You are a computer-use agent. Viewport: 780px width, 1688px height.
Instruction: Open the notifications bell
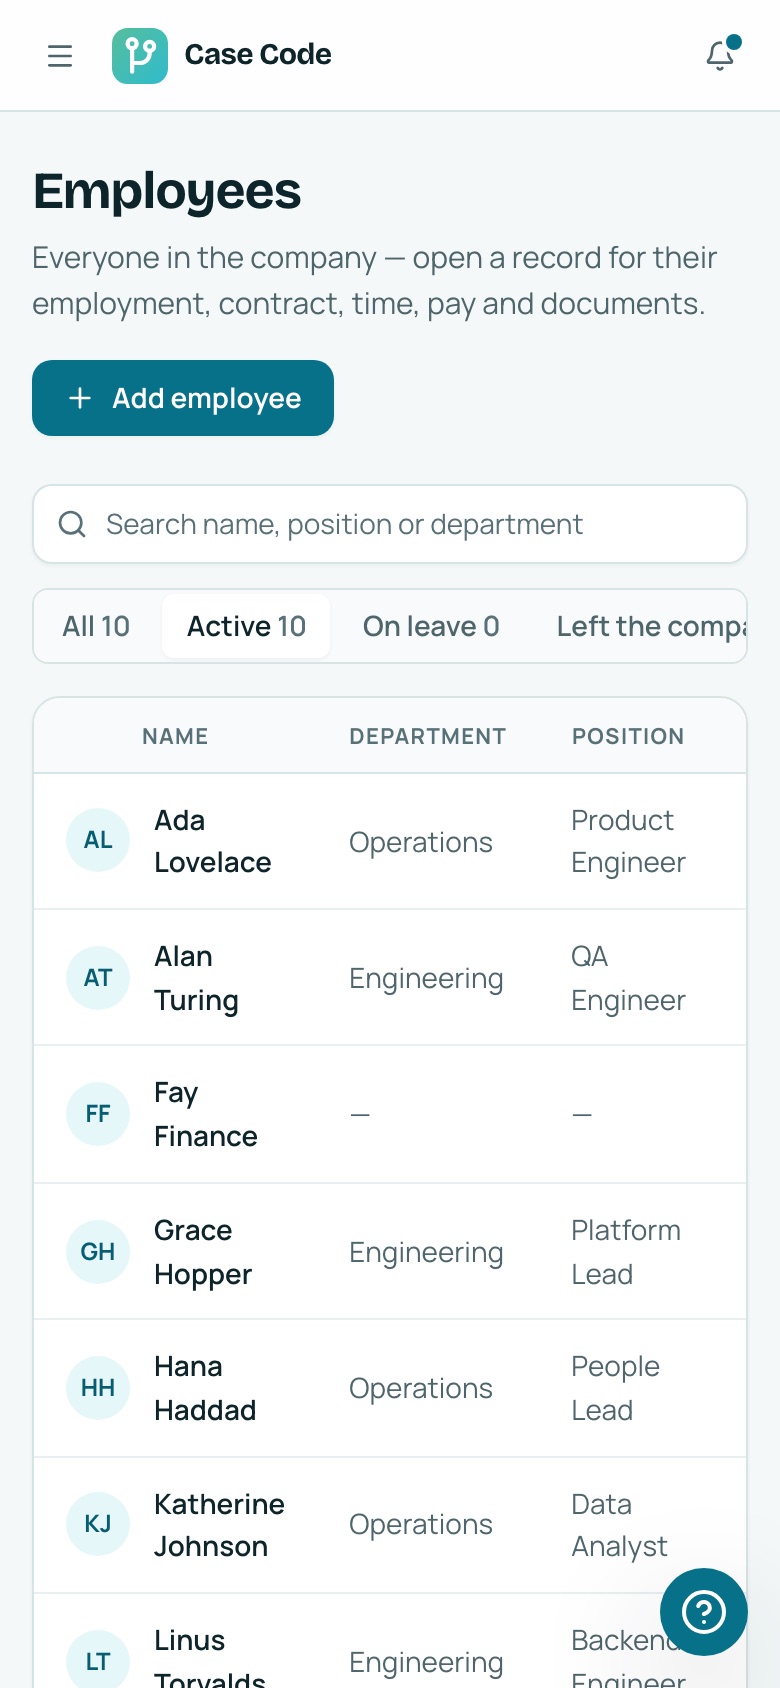(720, 56)
